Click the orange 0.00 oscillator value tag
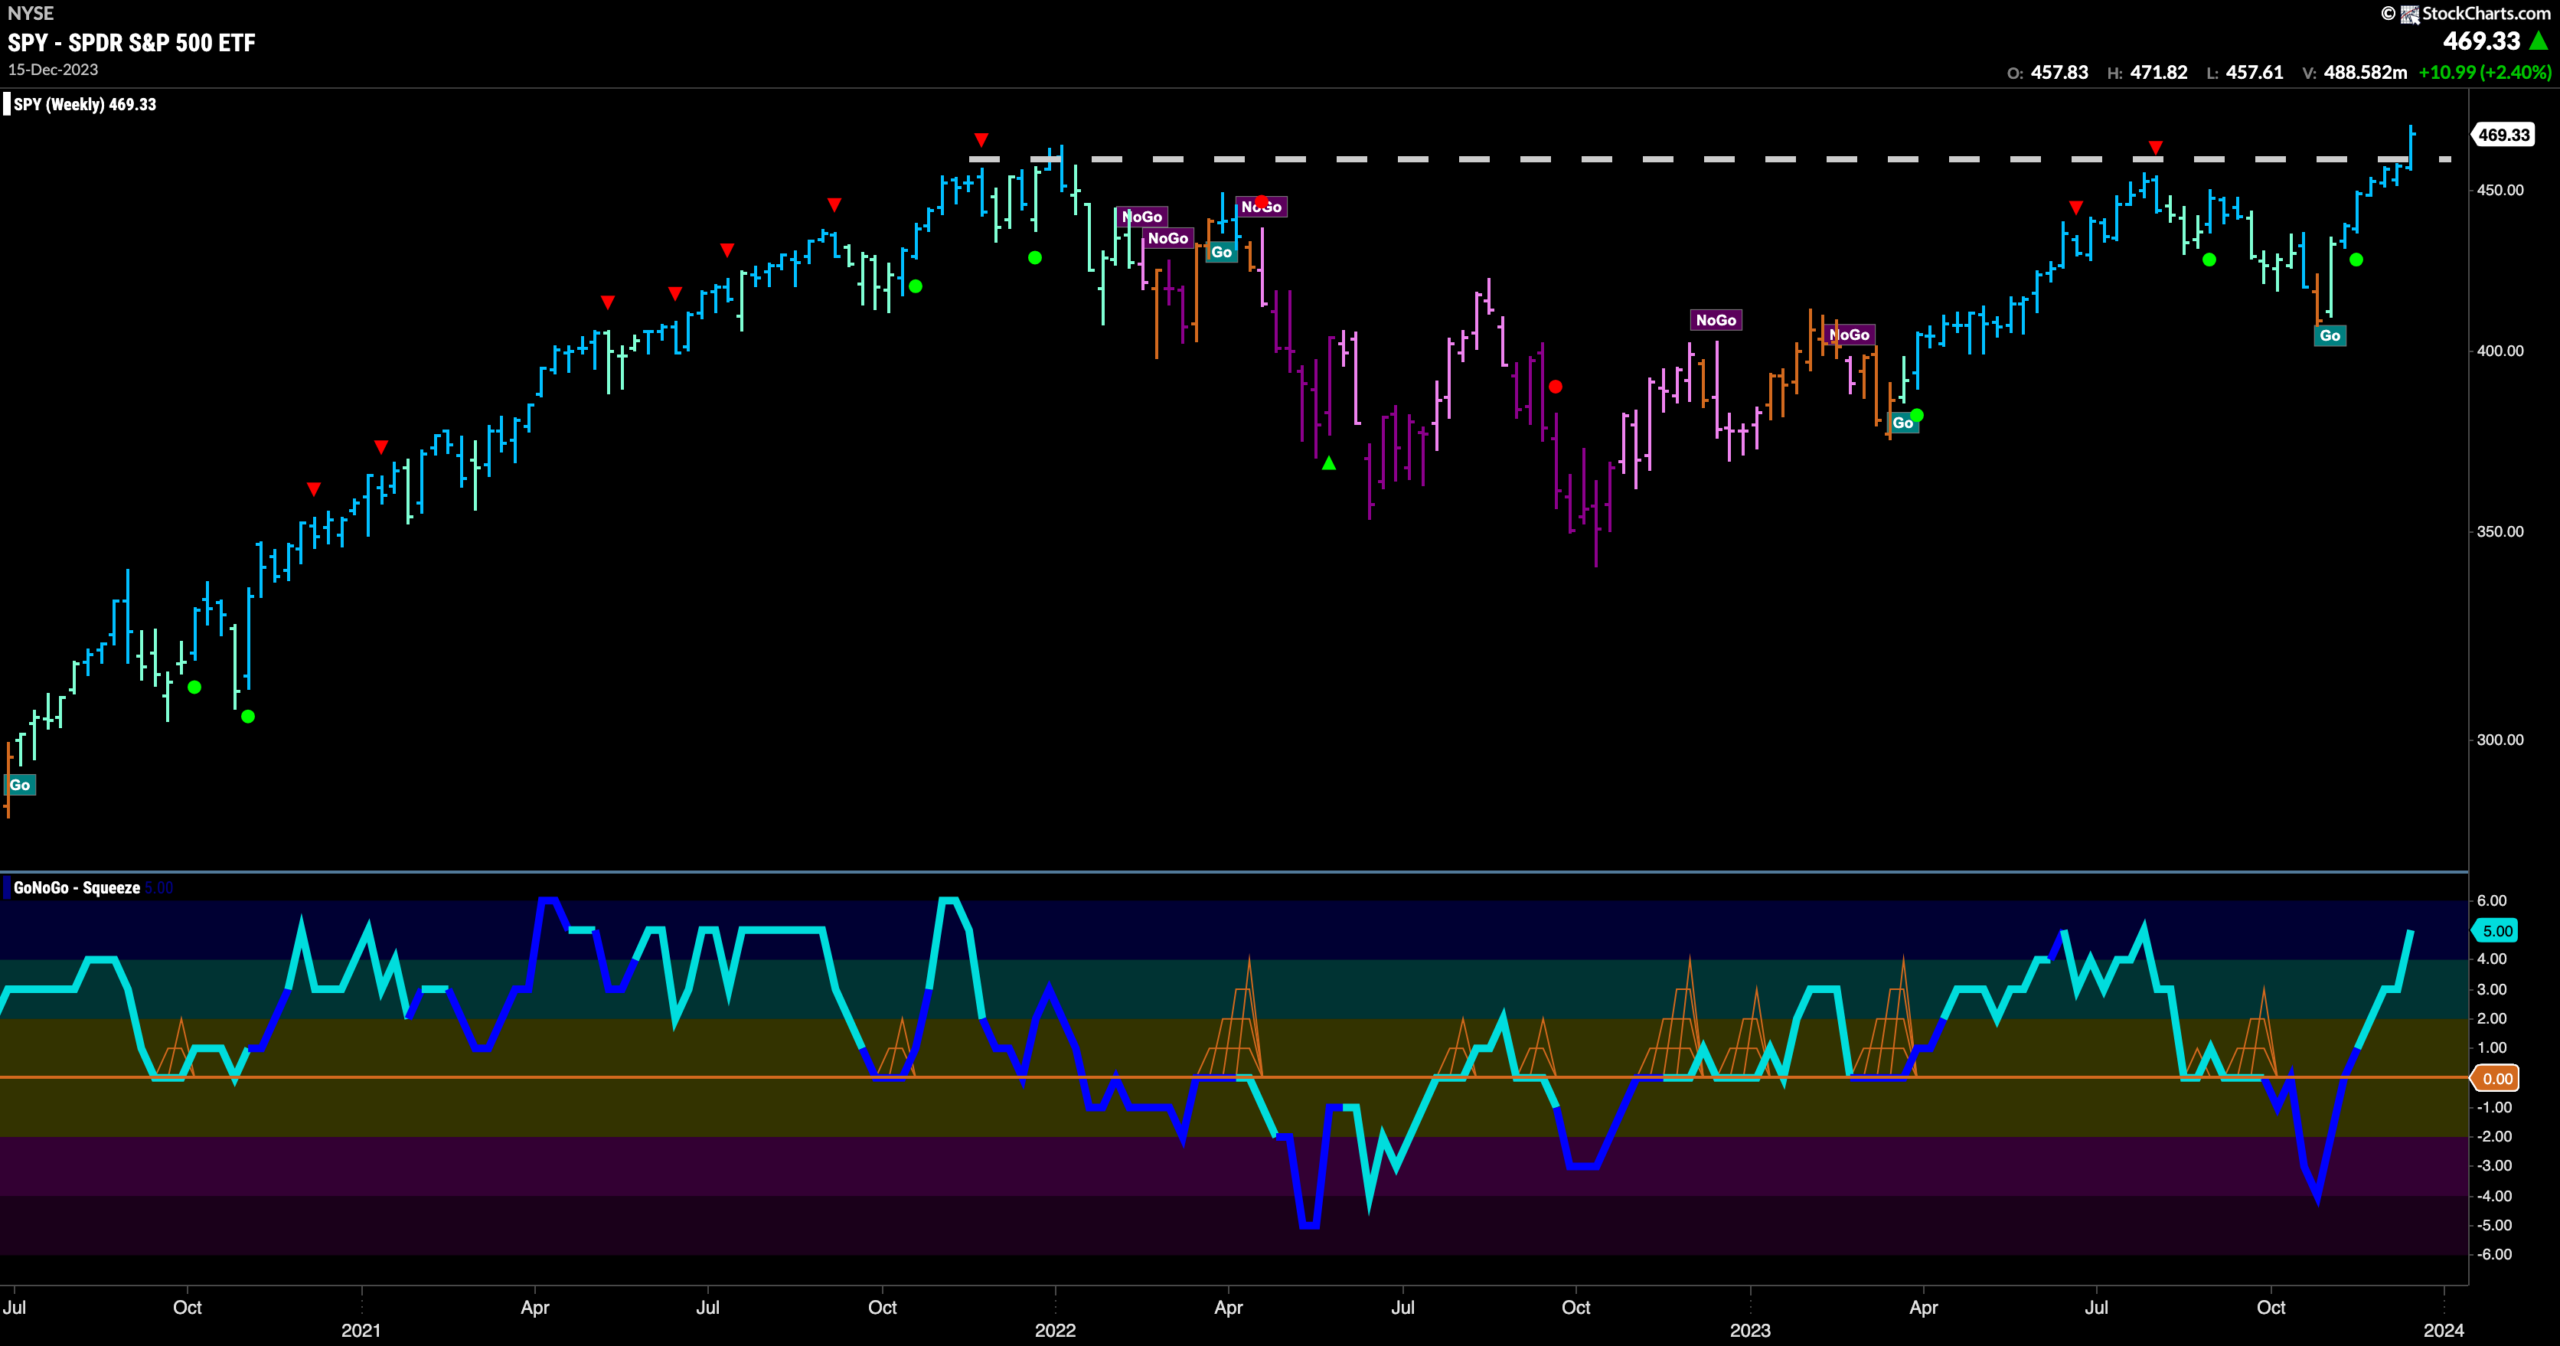The width and height of the screenshot is (2560, 1346). [x=2496, y=1078]
